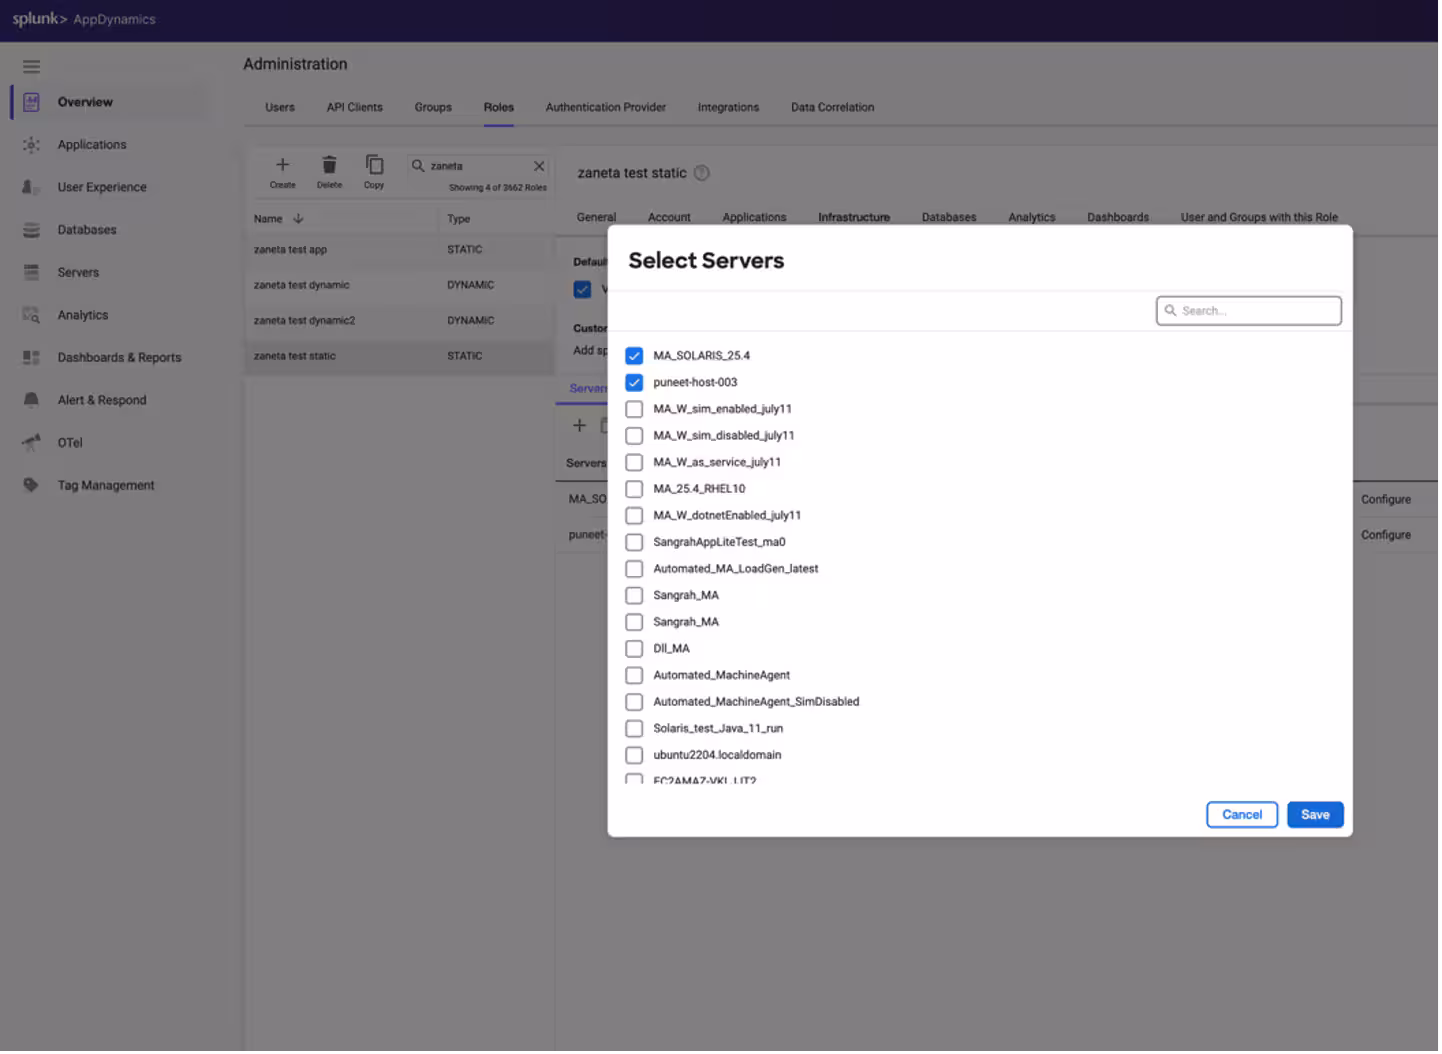The image size is (1442, 1054).
Task: Sort roles by Name column arrow
Action: pos(298,219)
